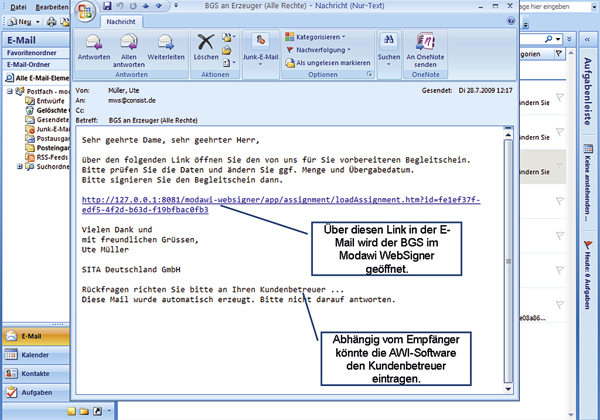Open the modawi-websigner hyperlink in message

coord(280,205)
